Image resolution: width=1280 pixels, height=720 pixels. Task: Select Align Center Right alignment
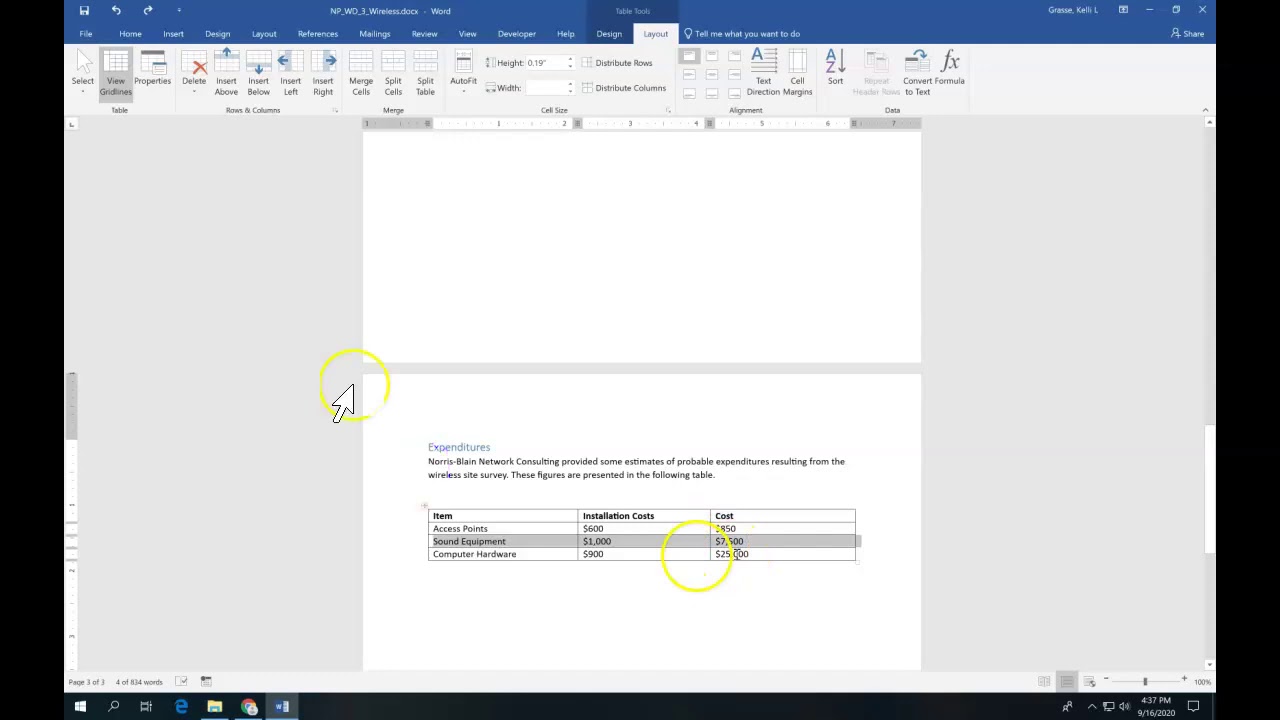pos(733,75)
